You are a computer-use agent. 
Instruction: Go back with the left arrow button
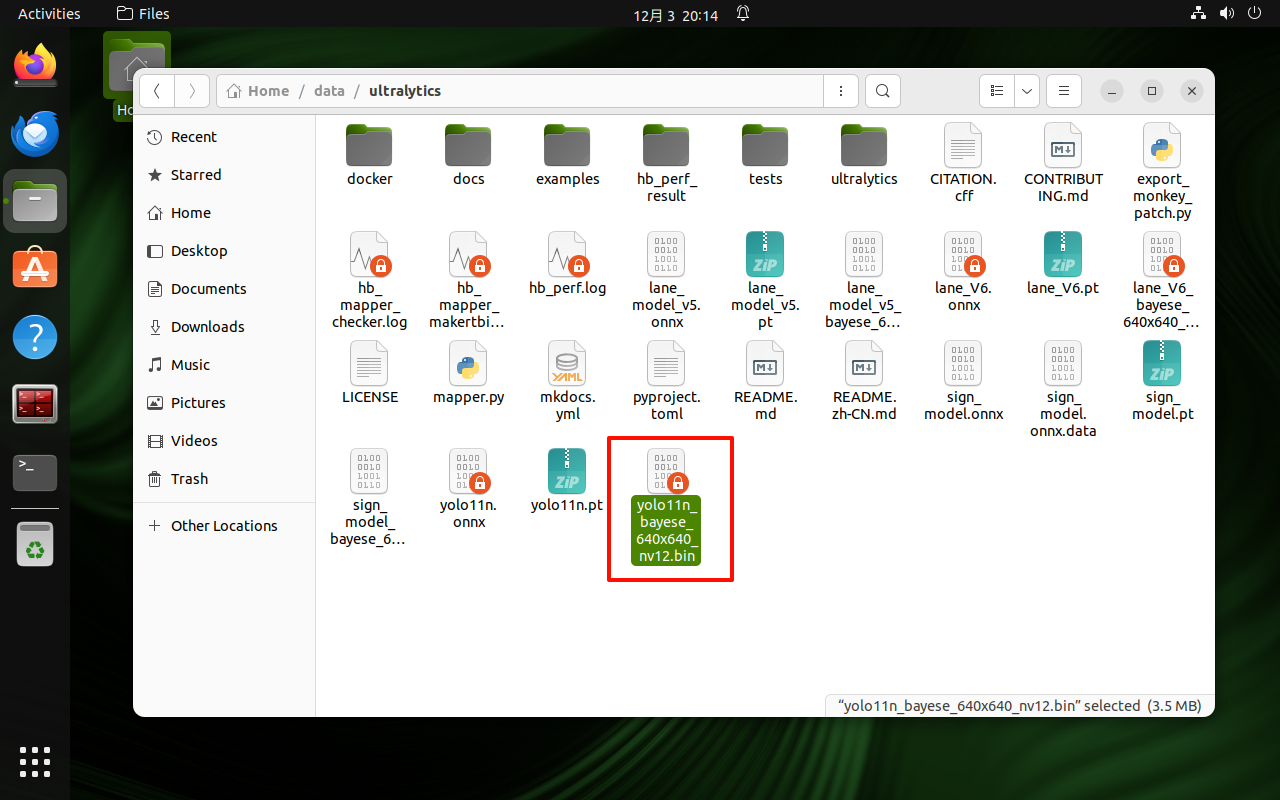point(157,91)
